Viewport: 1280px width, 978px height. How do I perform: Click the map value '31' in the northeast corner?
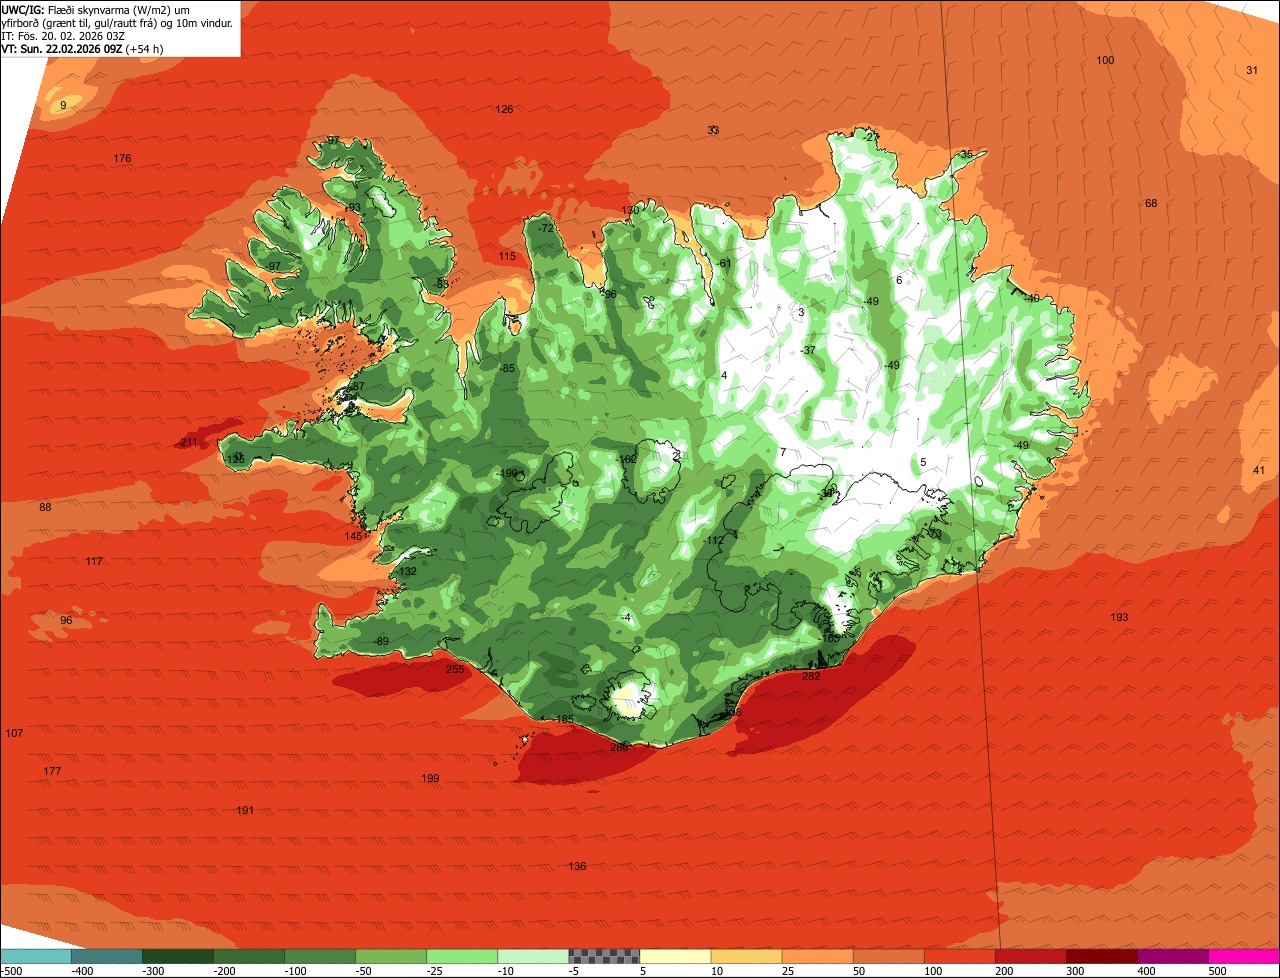coord(1252,70)
